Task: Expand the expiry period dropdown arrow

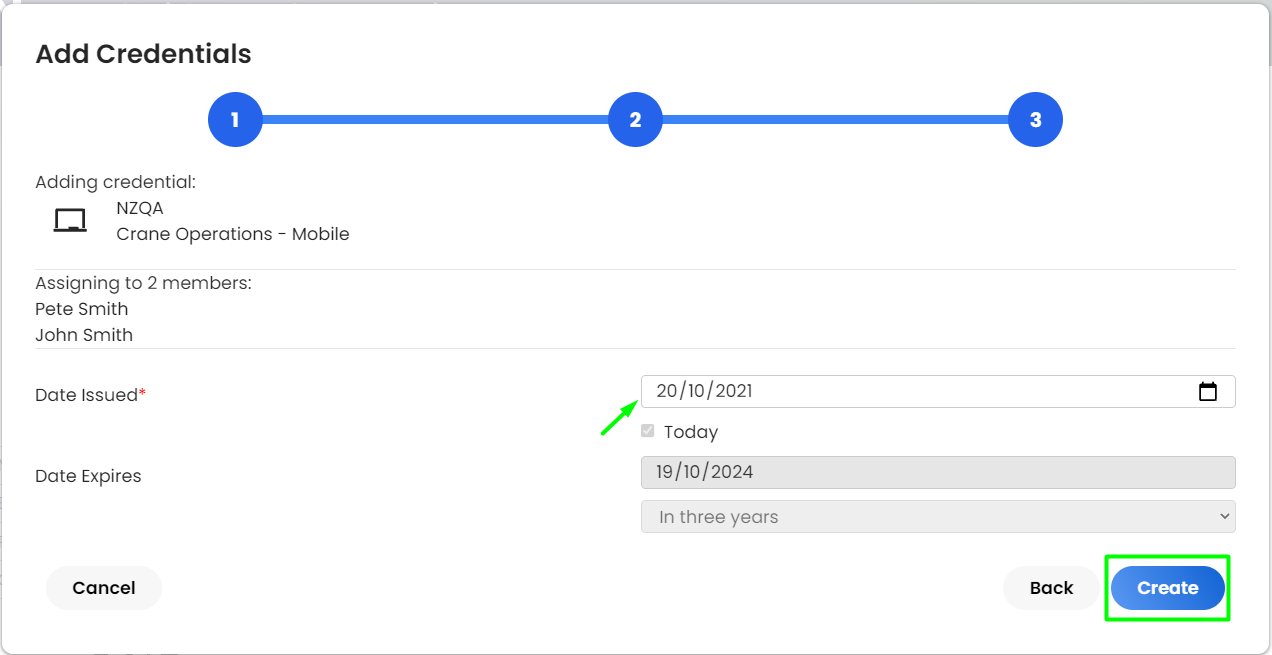Action: point(1225,517)
